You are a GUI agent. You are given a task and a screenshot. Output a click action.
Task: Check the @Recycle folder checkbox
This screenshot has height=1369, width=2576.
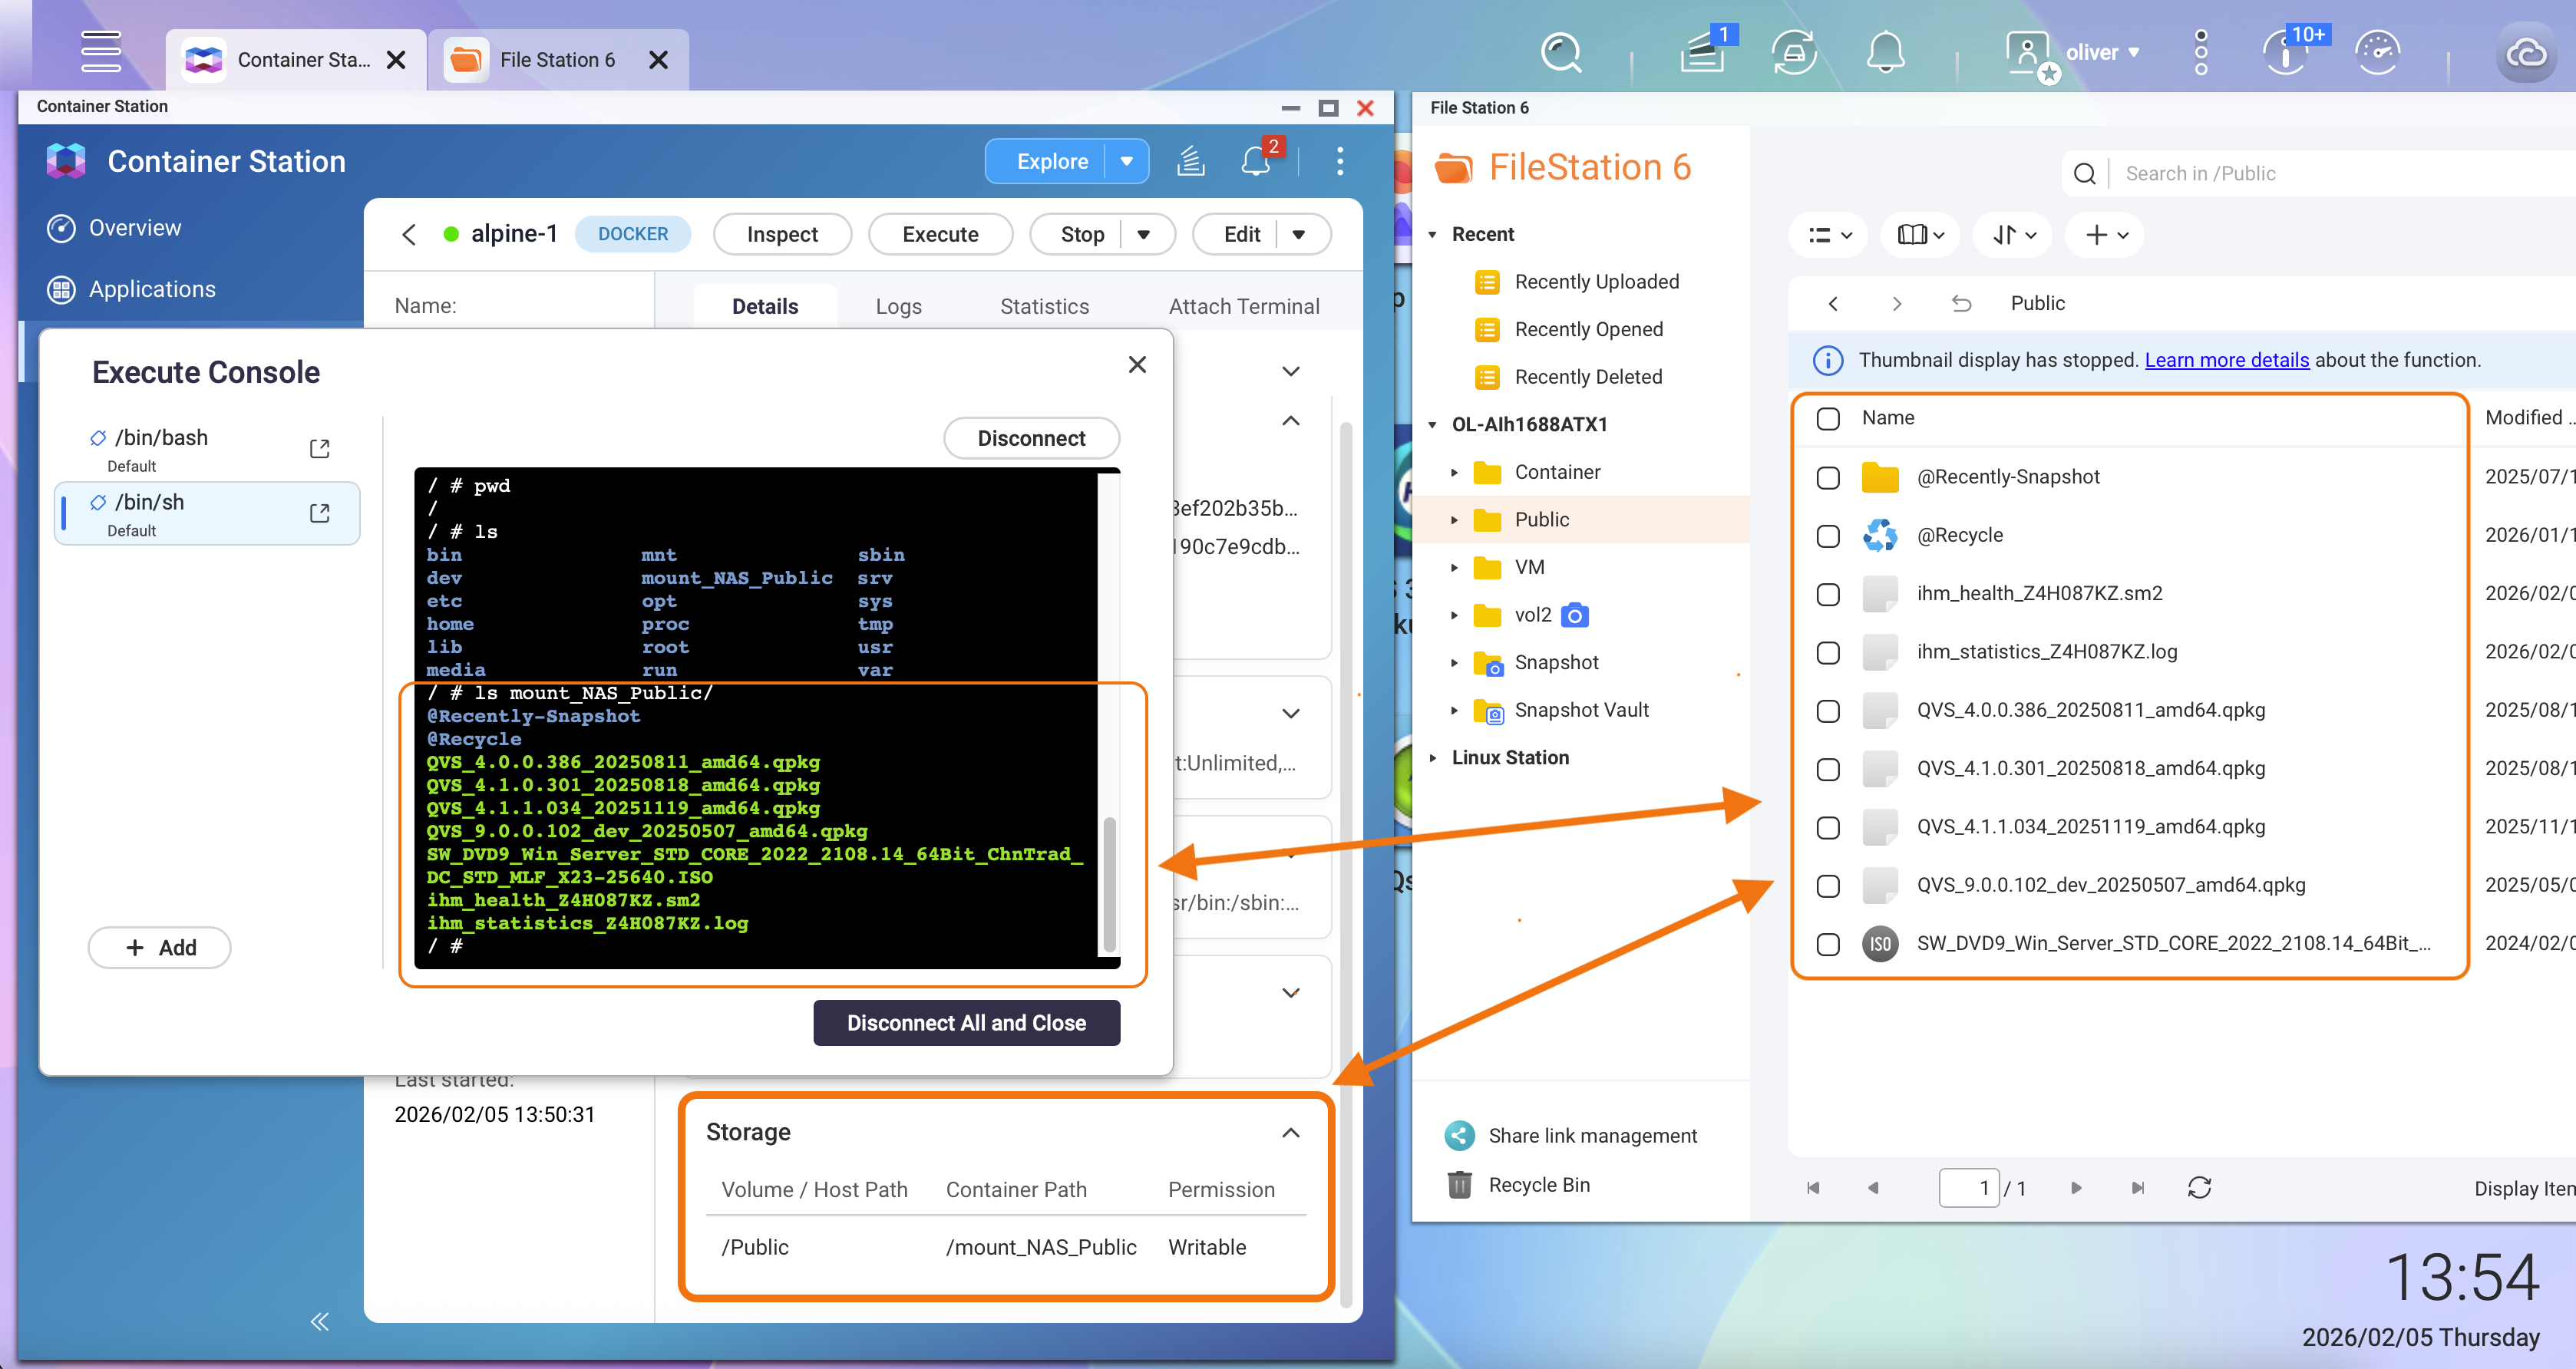point(1828,536)
